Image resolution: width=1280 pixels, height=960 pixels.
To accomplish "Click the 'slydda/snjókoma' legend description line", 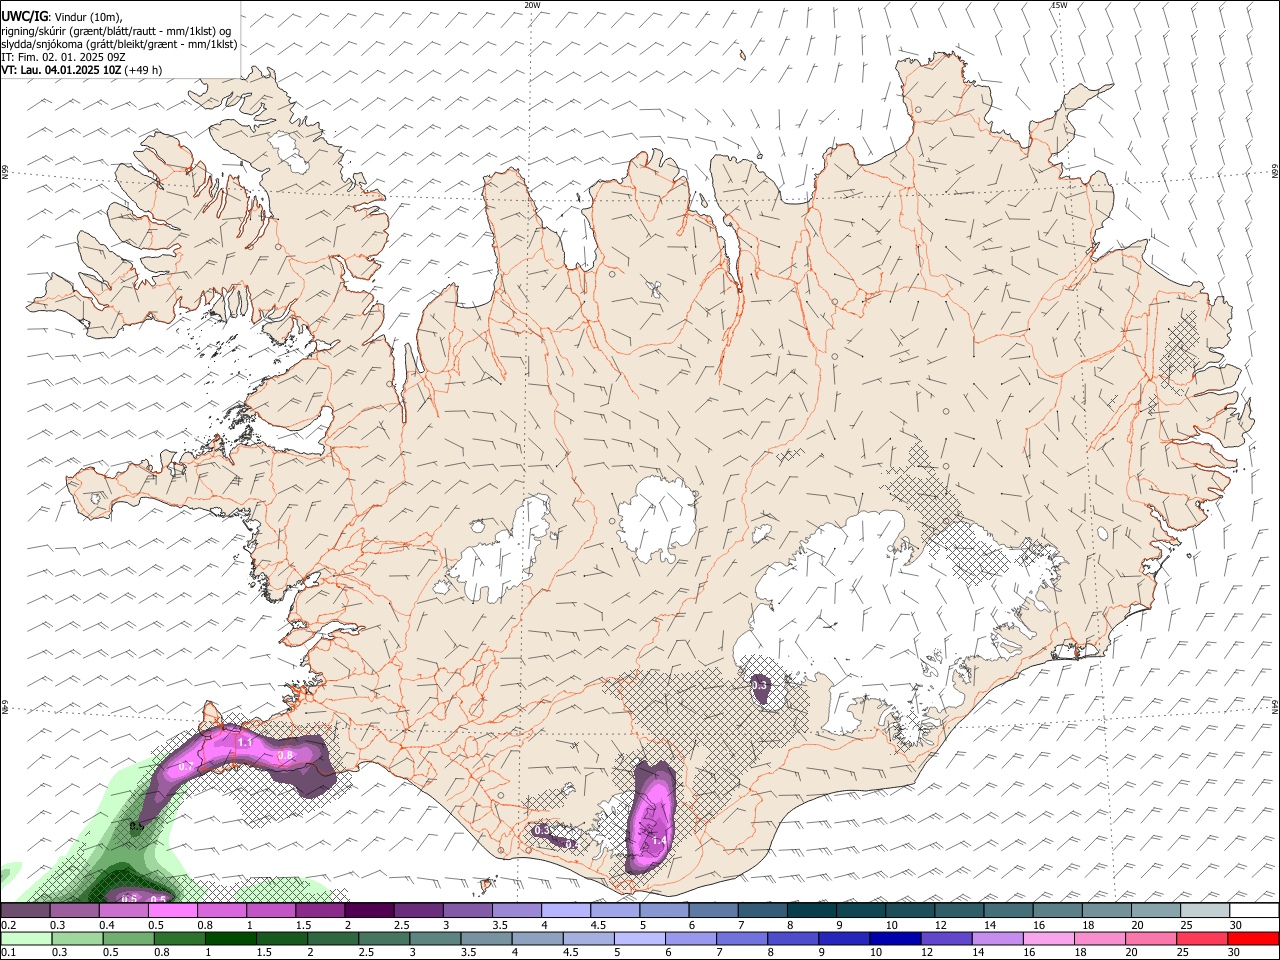I will (119, 44).
